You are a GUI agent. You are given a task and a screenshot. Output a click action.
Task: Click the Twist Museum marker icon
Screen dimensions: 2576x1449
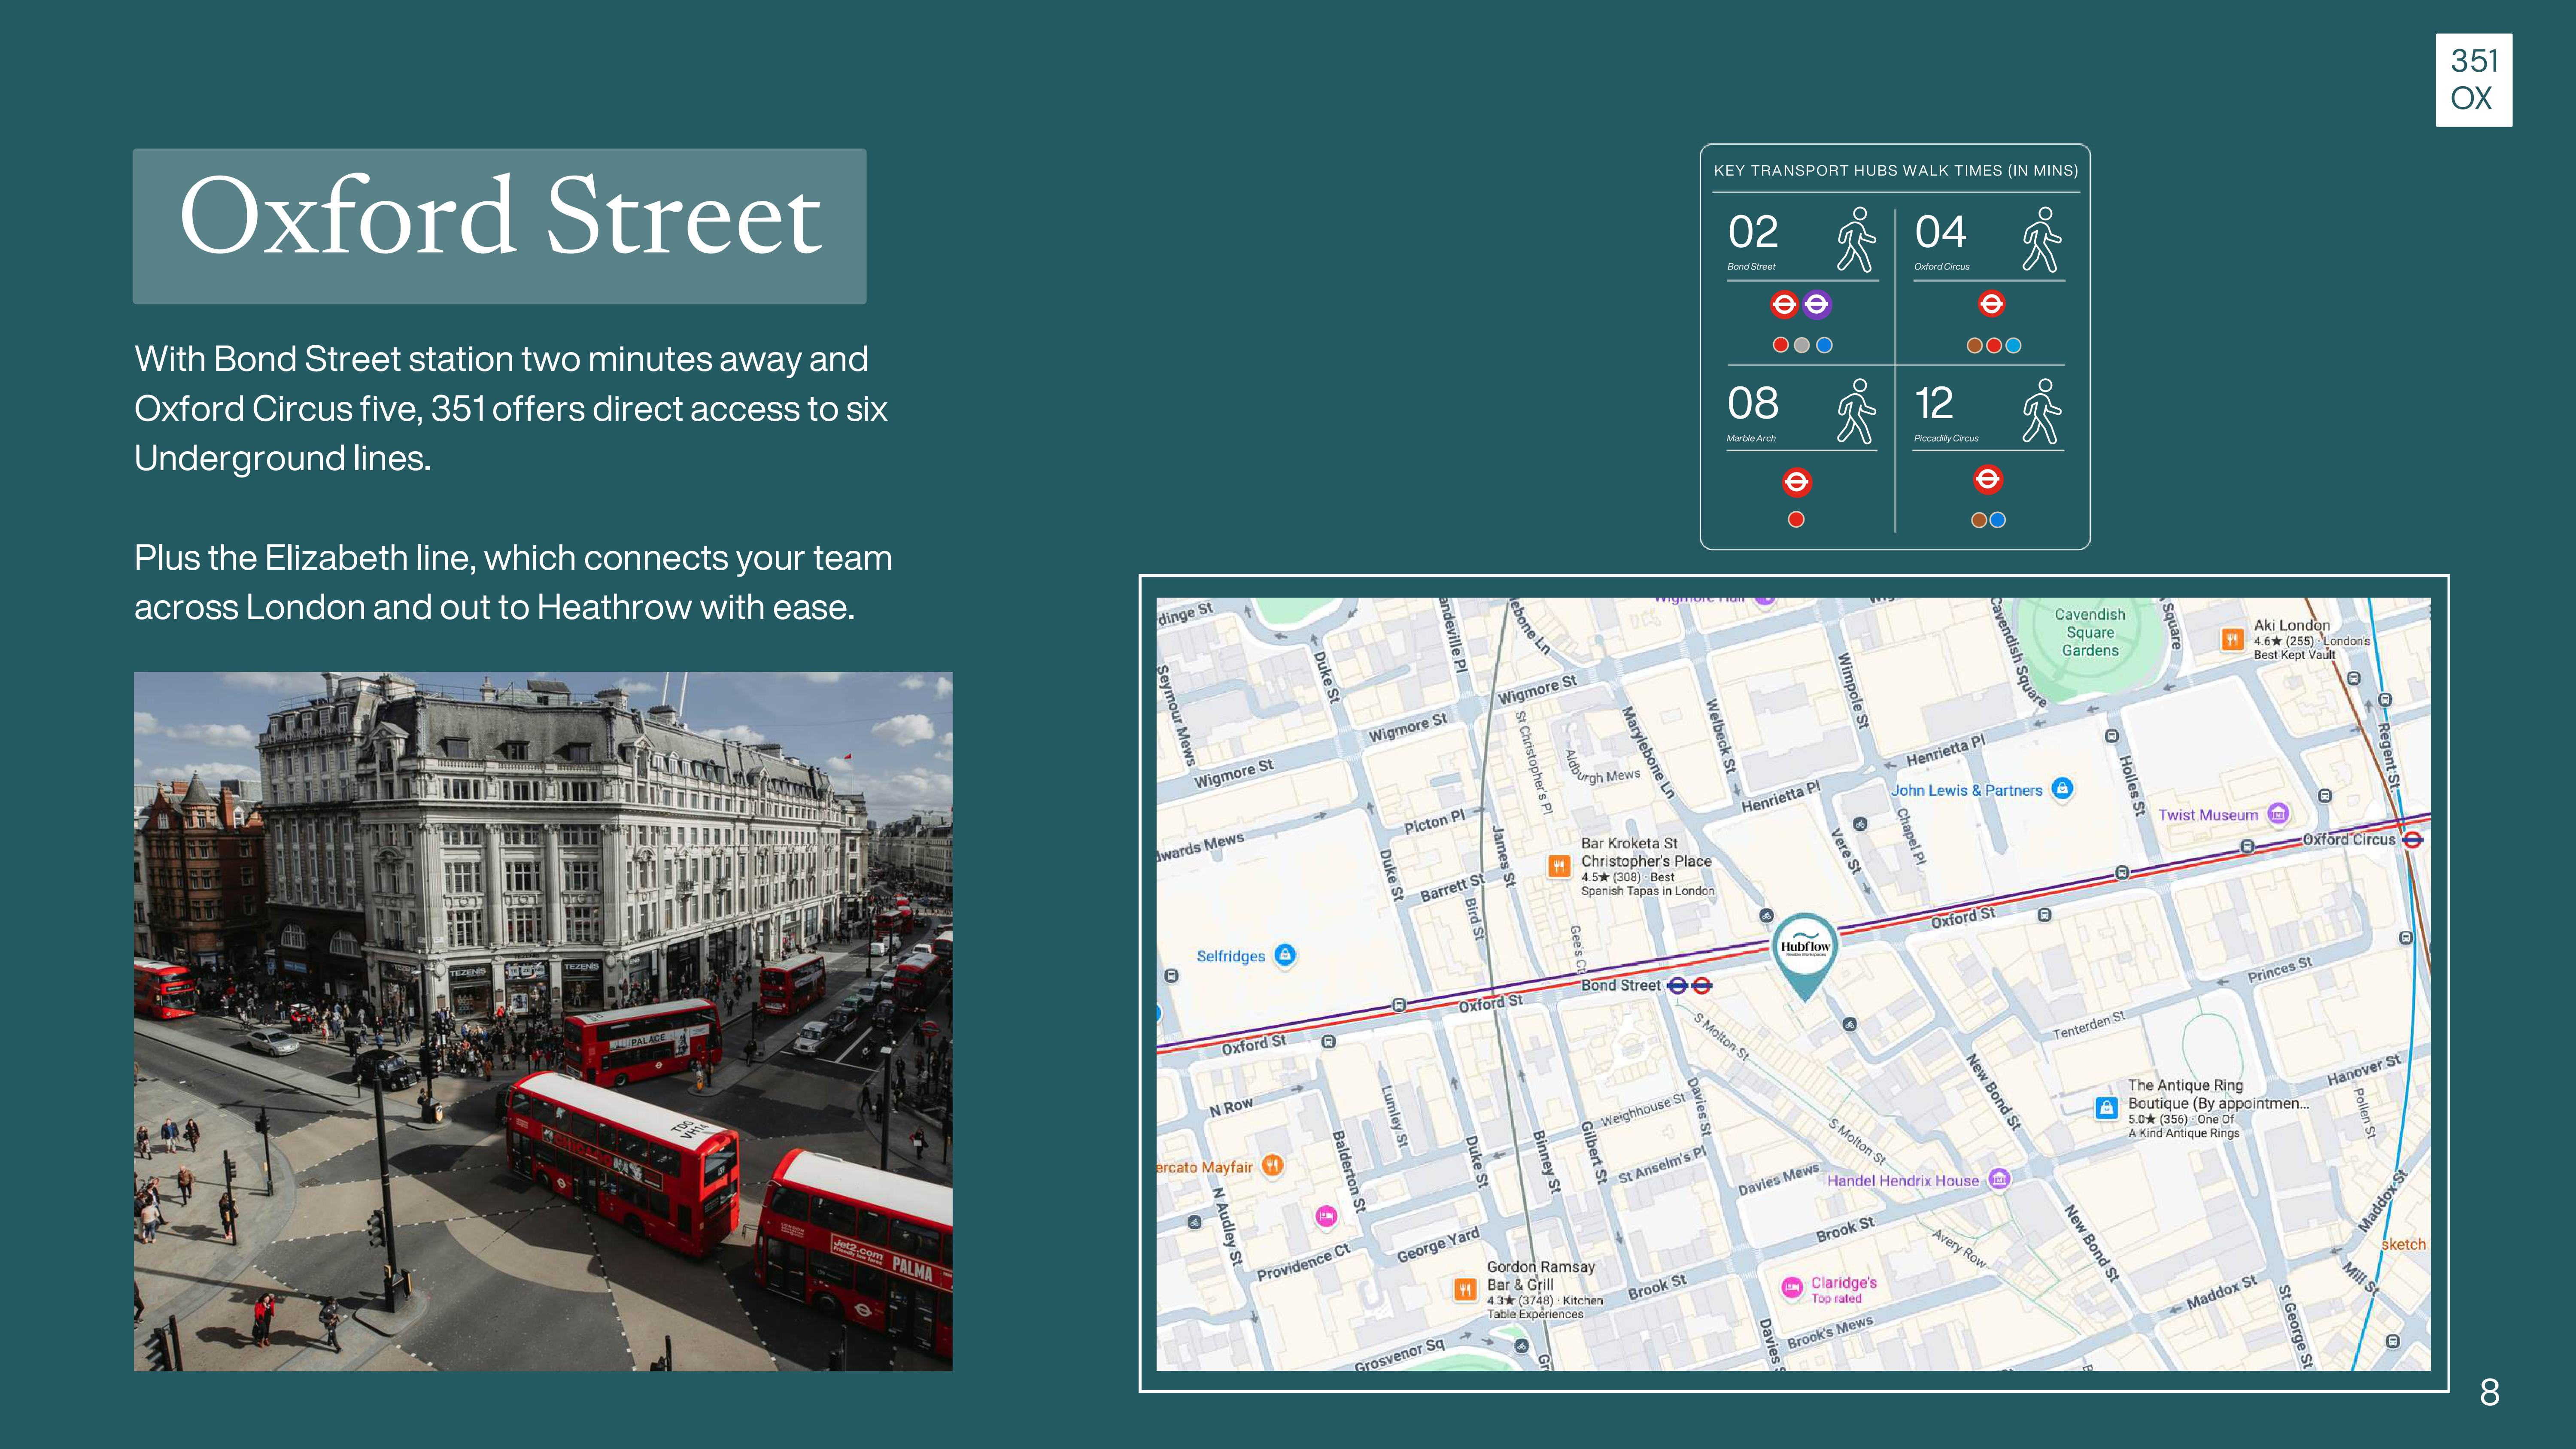pos(2278,813)
